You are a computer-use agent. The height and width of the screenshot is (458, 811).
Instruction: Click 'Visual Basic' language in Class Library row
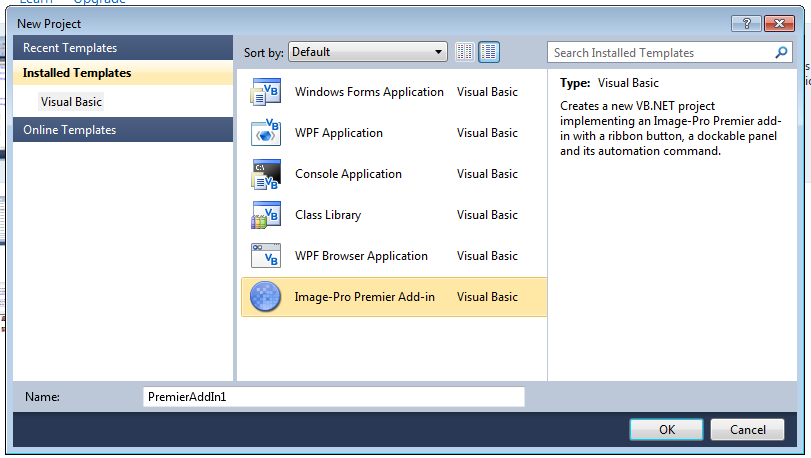(x=487, y=215)
